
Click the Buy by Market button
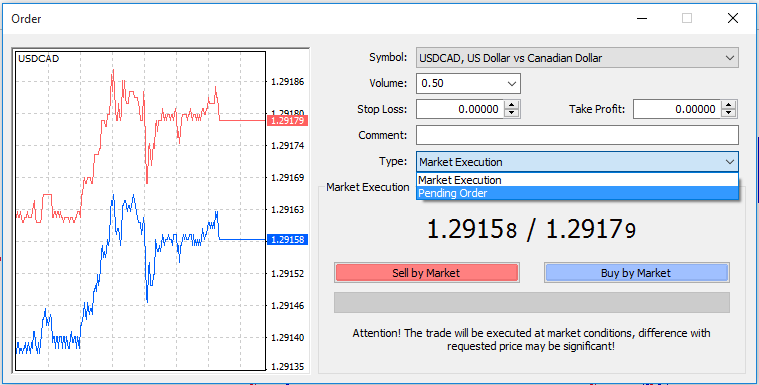[x=636, y=273]
